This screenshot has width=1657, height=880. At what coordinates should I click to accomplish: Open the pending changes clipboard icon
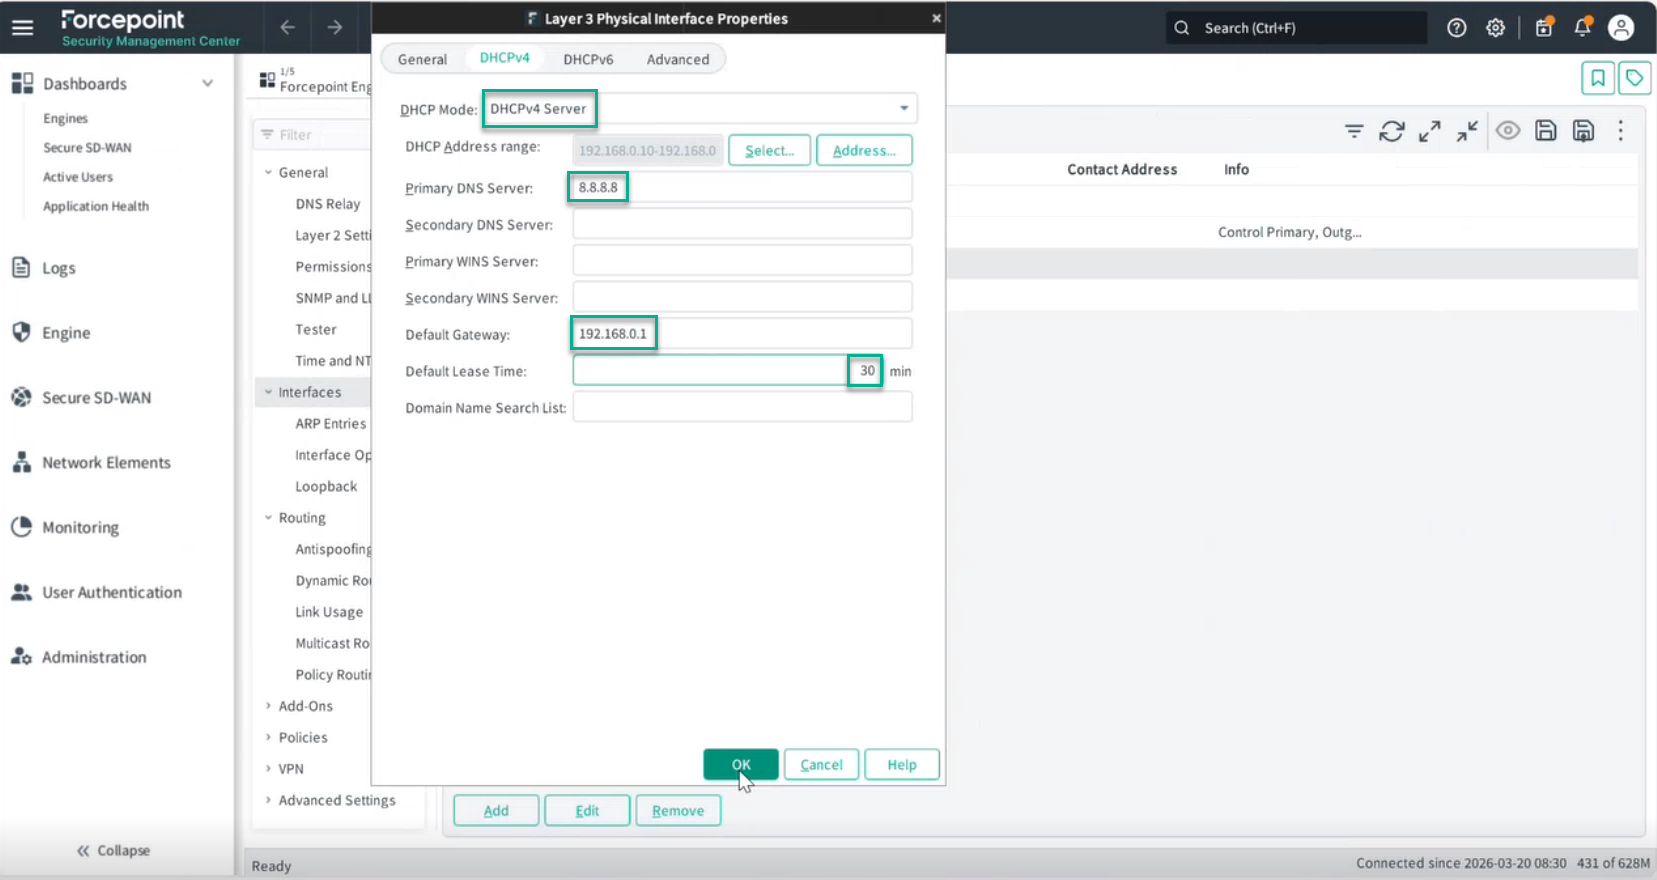(1544, 27)
